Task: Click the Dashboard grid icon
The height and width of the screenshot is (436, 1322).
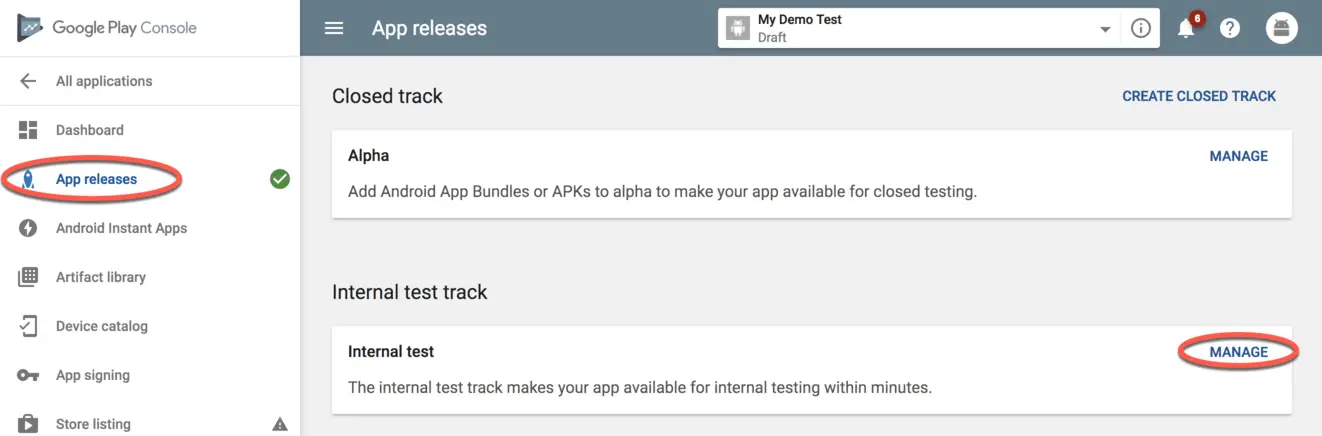Action: 28,130
